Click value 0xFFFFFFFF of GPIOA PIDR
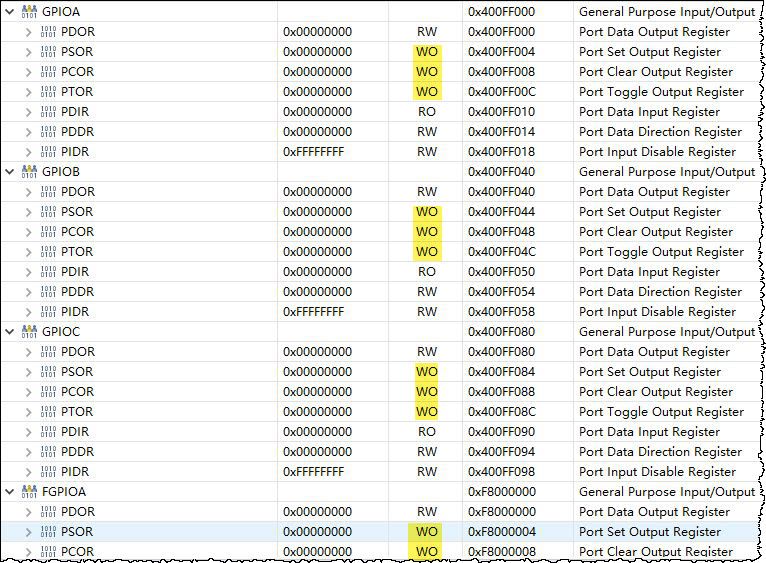 tap(314, 152)
